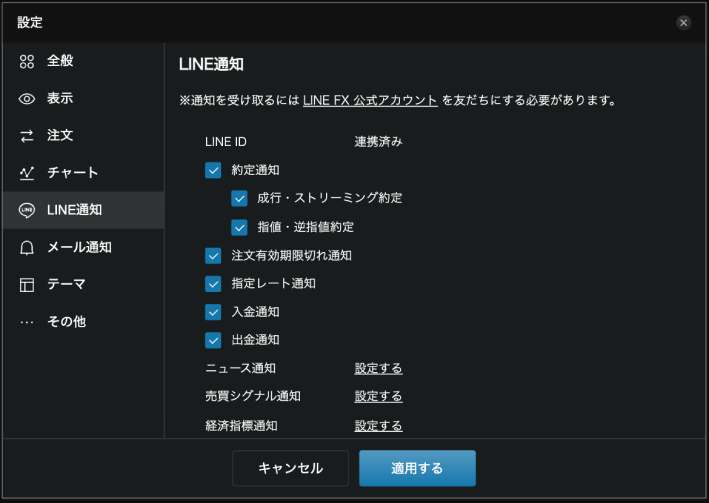Screen dimensions: 709x503
Task: Click the テーマ layout icon
Action: 27,285
